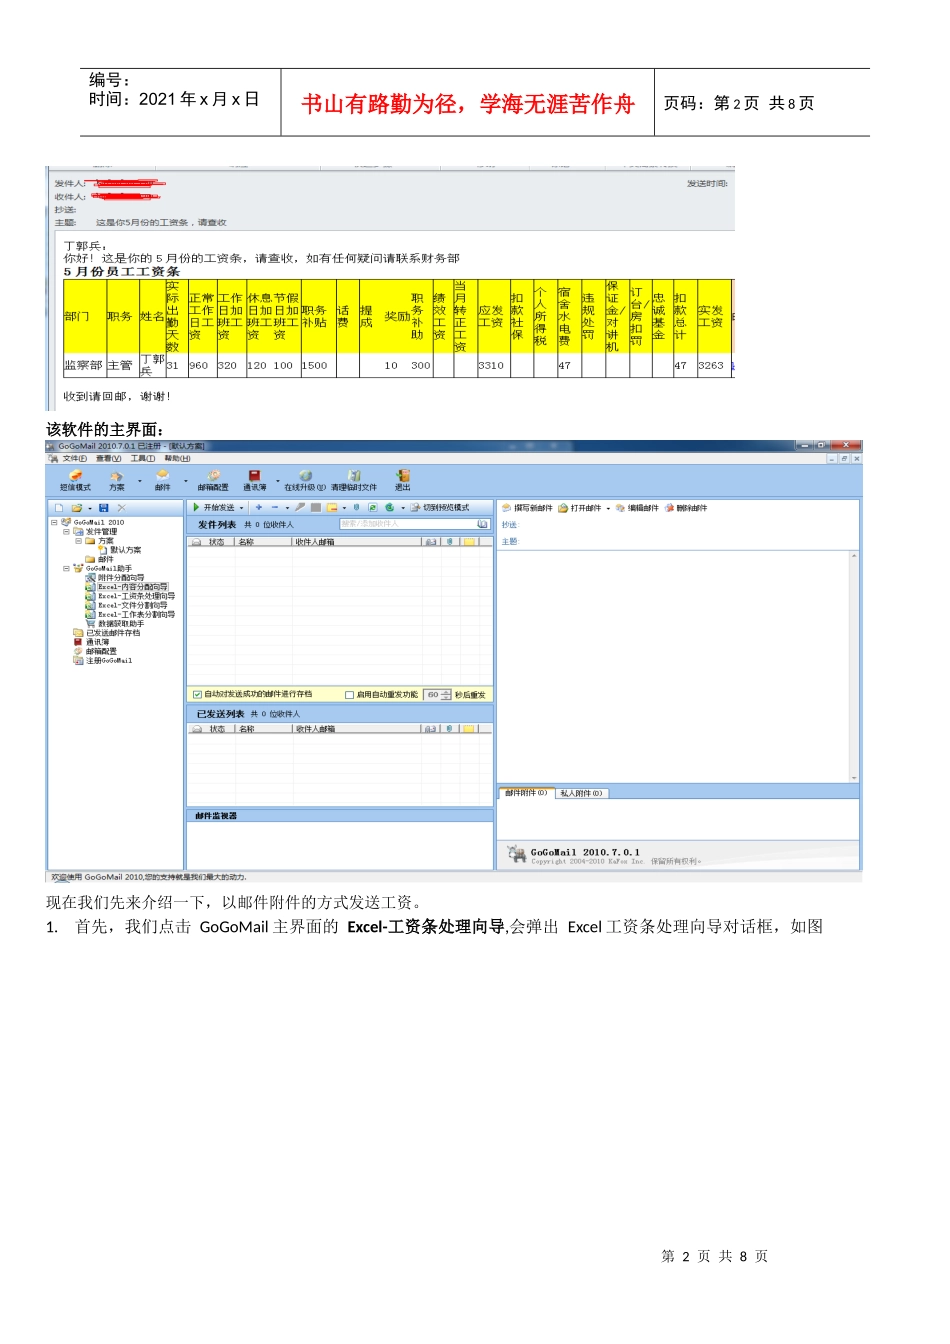The height and width of the screenshot is (1344, 950).
Task: Click 编辑邮件 button
Action: click(x=637, y=508)
